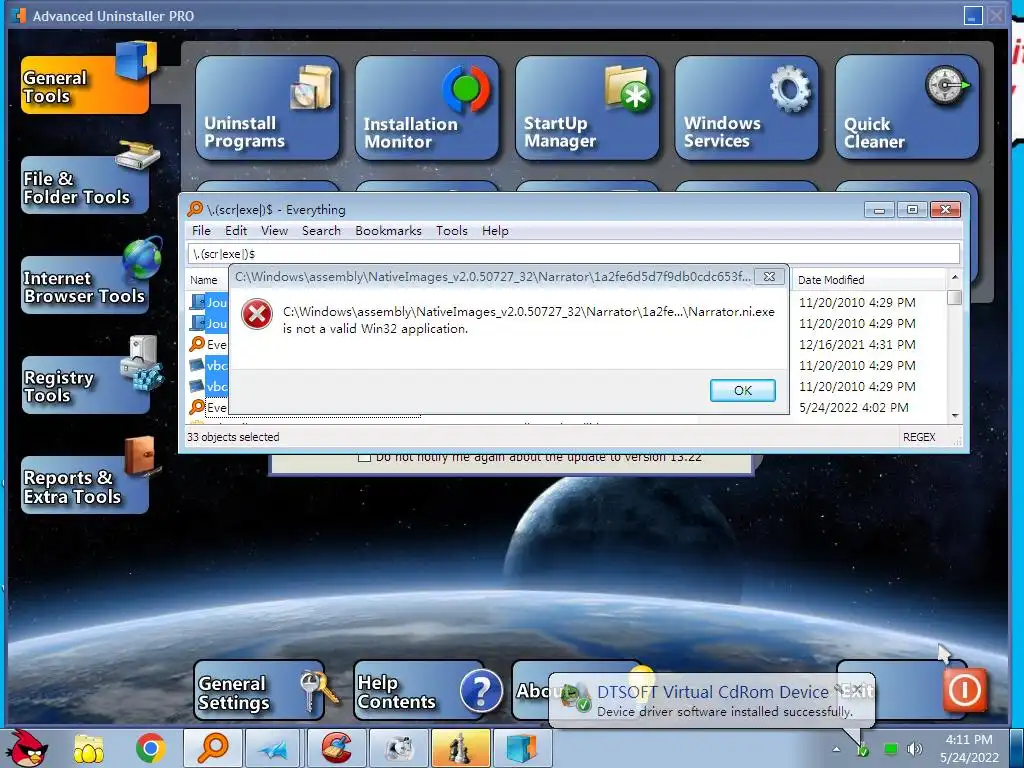Click the Angry Birds start orb
Screen dimensions: 1024x768
pos(27,748)
